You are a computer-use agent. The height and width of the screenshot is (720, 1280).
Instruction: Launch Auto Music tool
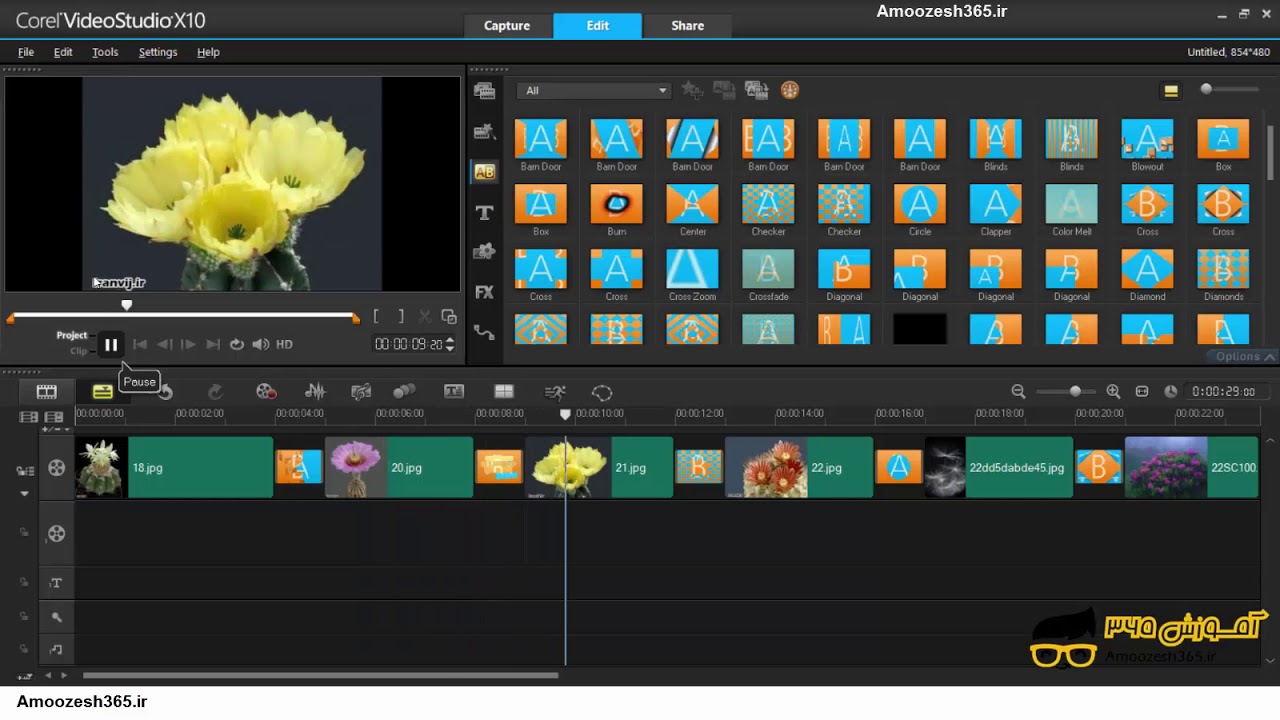pyautogui.click(x=361, y=392)
